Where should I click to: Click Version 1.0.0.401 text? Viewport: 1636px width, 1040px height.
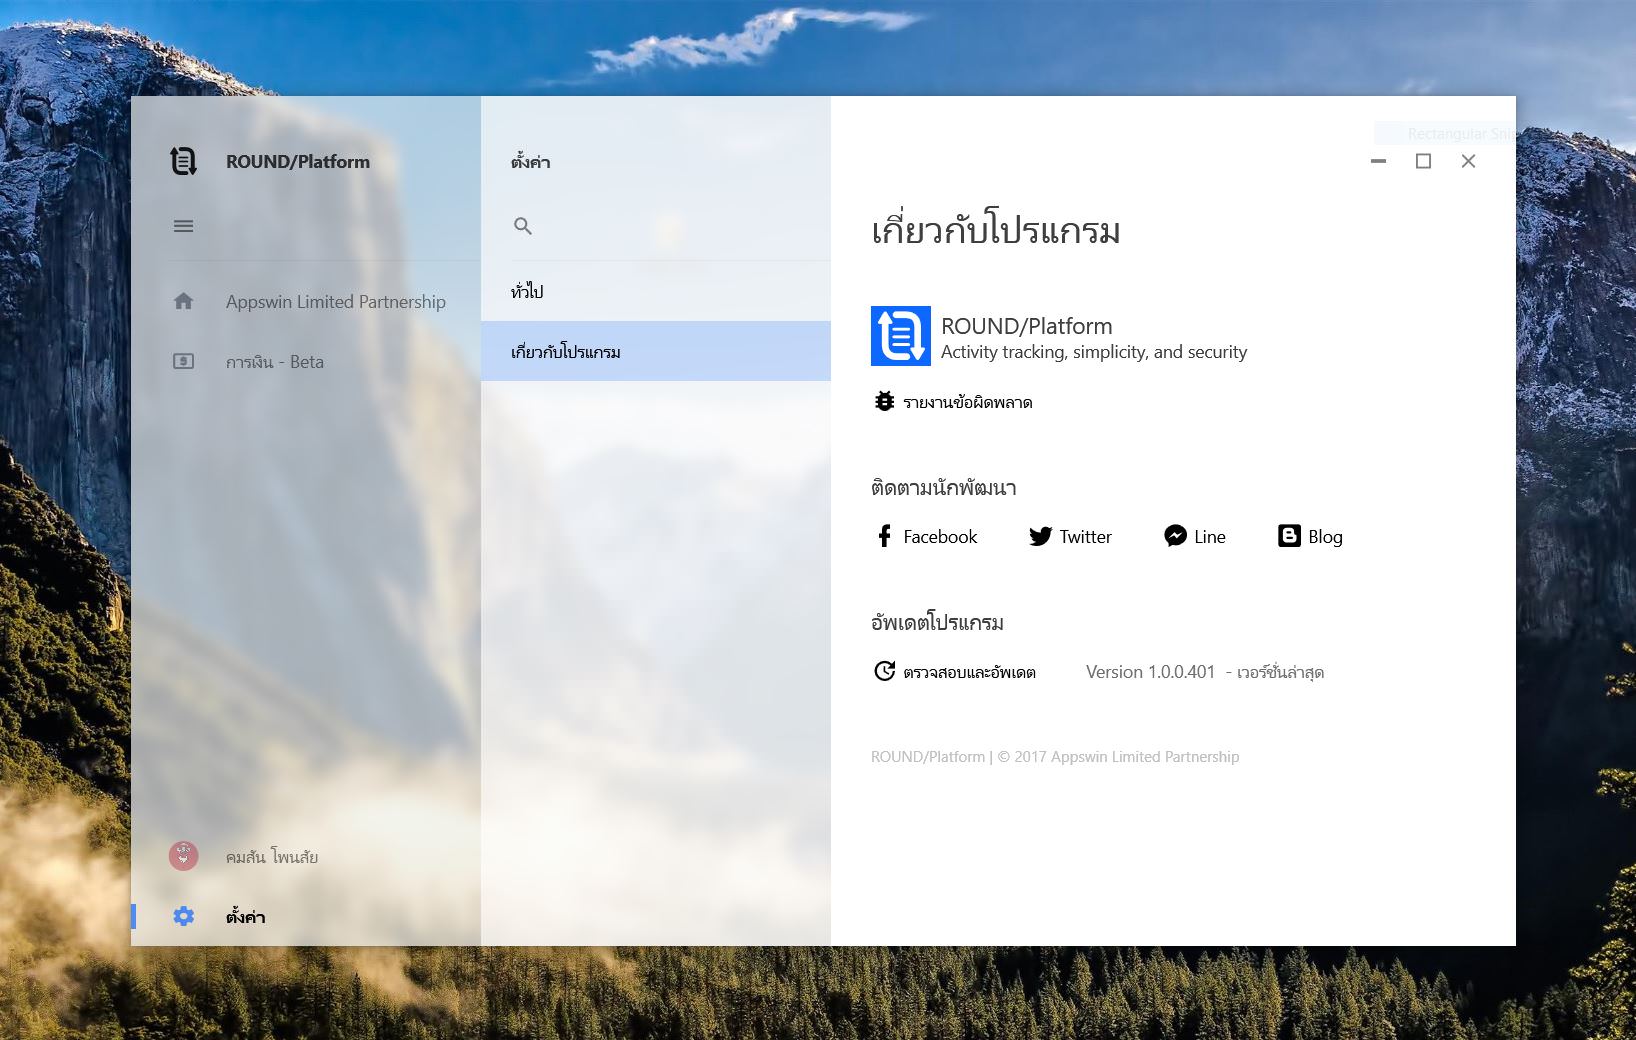pos(1150,672)
